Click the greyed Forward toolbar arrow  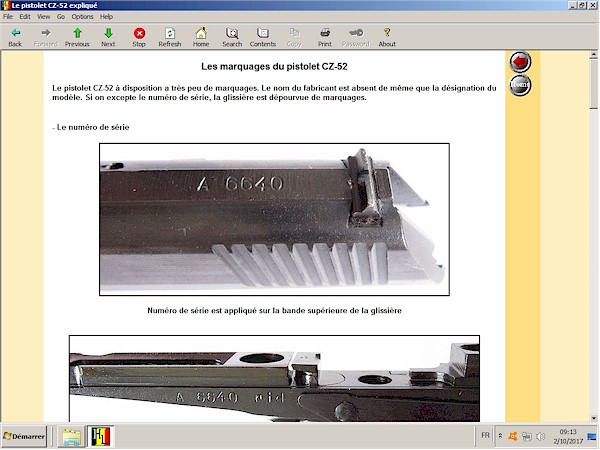[46, 38]
